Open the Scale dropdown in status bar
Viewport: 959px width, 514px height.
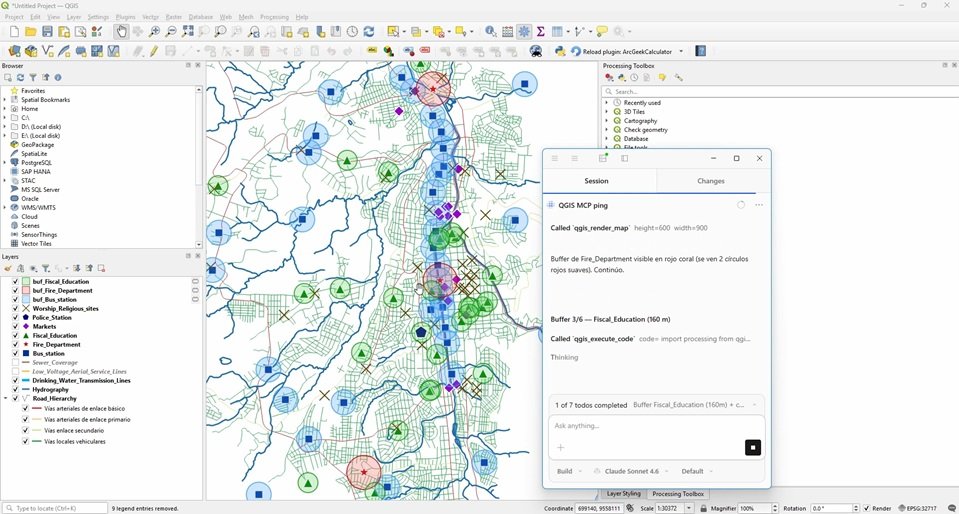690,508
